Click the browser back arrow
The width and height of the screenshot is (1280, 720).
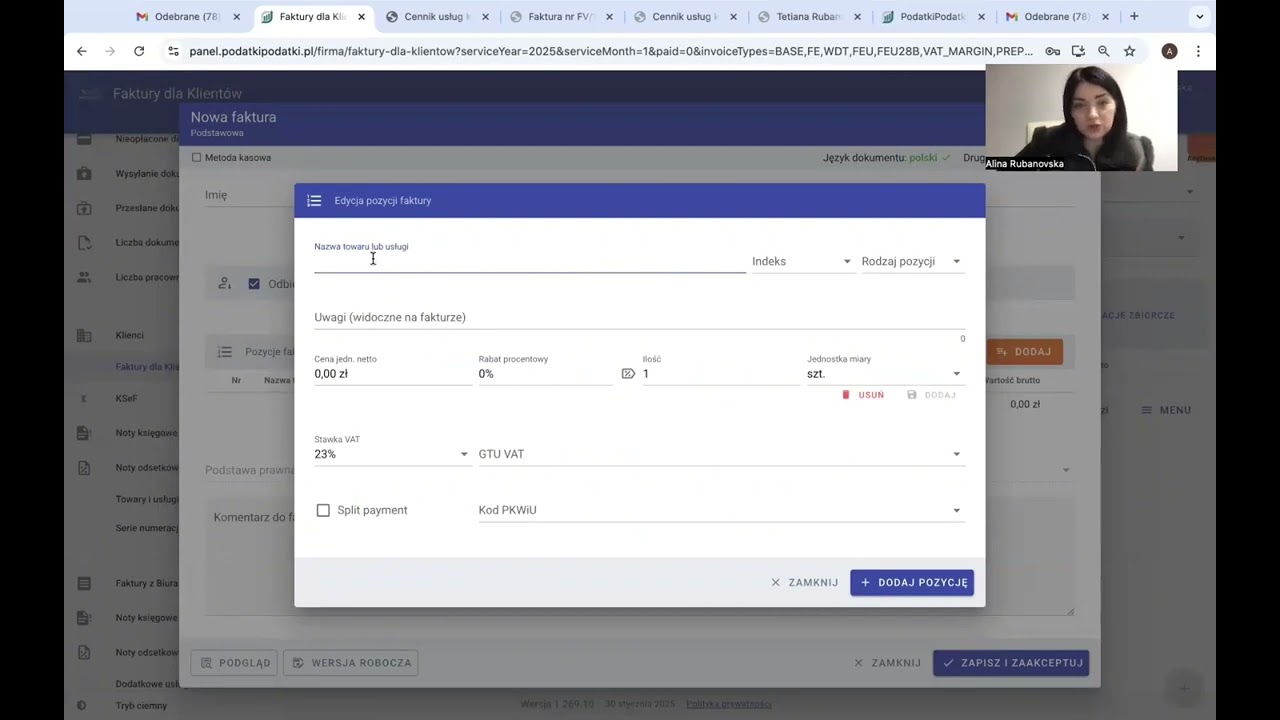[82, 51]
